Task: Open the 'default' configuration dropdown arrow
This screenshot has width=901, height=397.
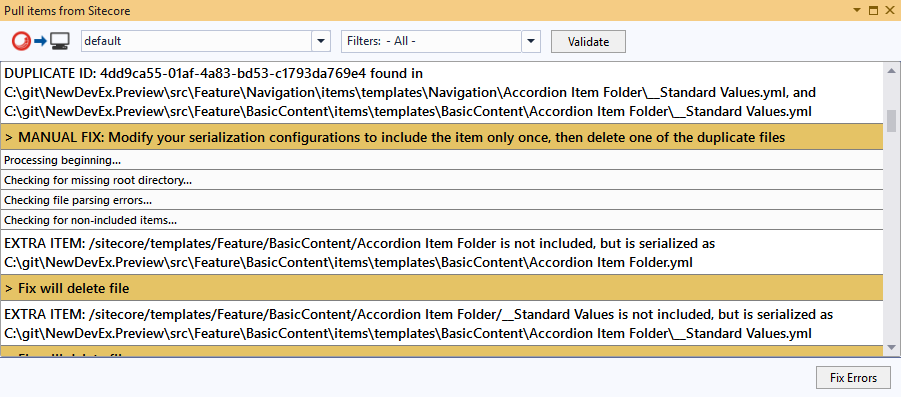Action: 321,41
